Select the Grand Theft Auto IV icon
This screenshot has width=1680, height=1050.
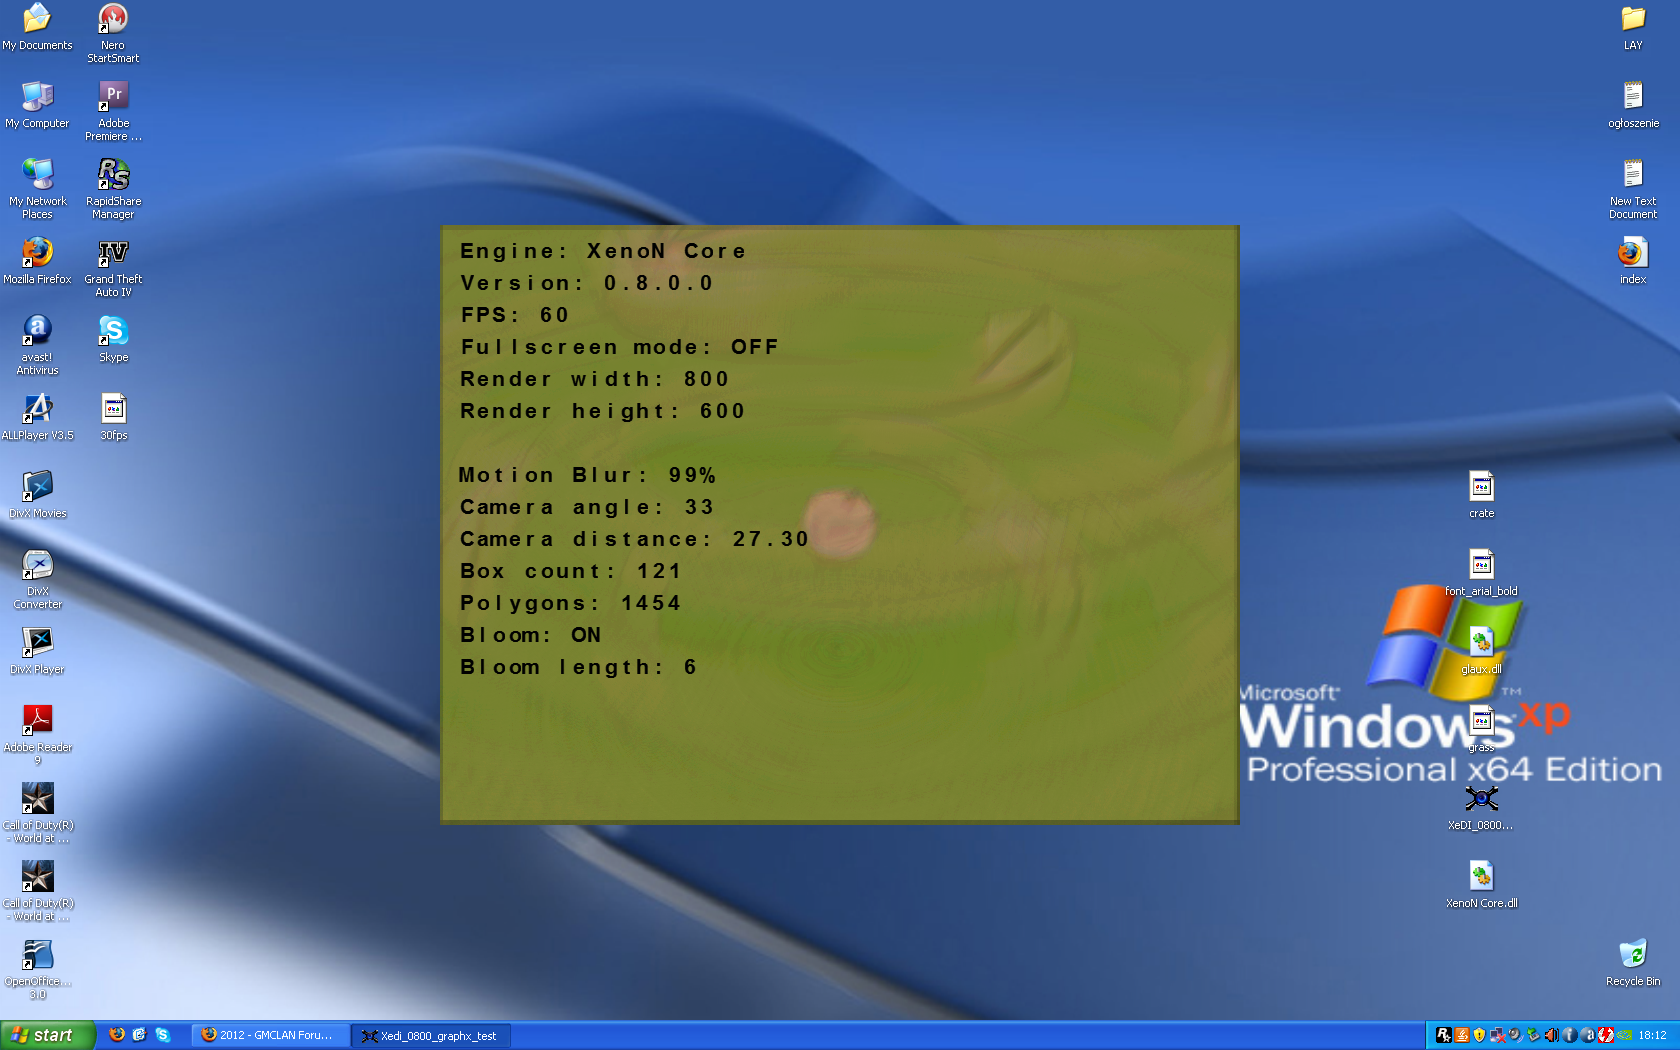coord(113,253)
